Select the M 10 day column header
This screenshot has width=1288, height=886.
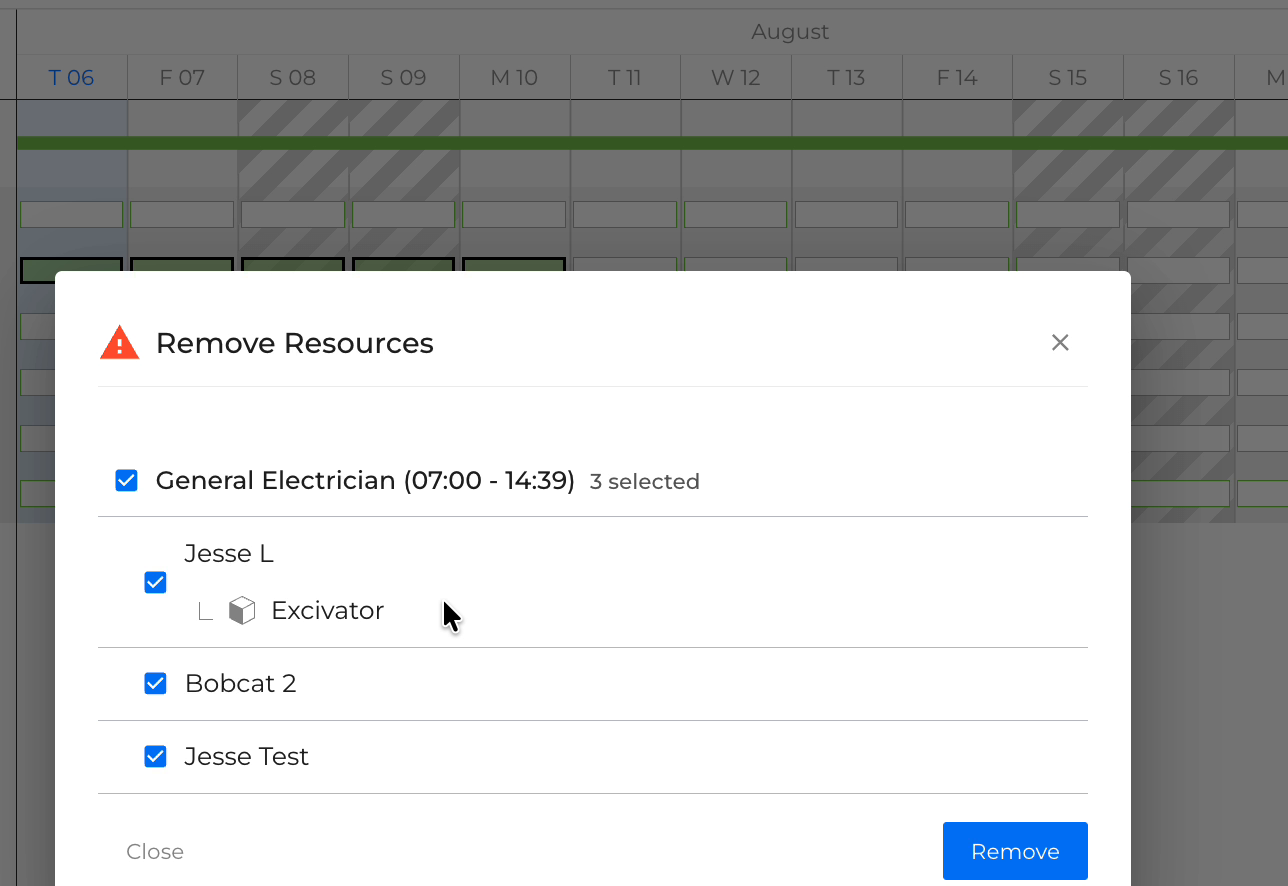pos(514,78)
